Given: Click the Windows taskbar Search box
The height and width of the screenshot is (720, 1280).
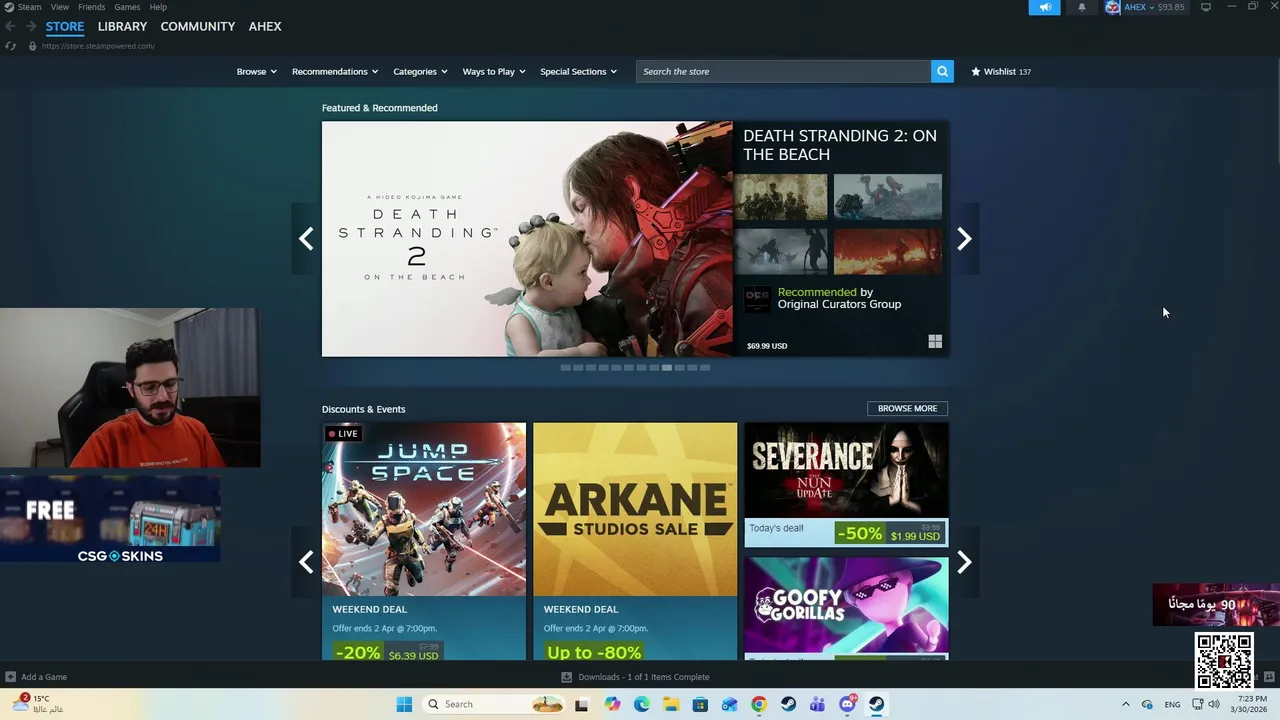Looking at the screenshot, I should [x=493, y=704].
